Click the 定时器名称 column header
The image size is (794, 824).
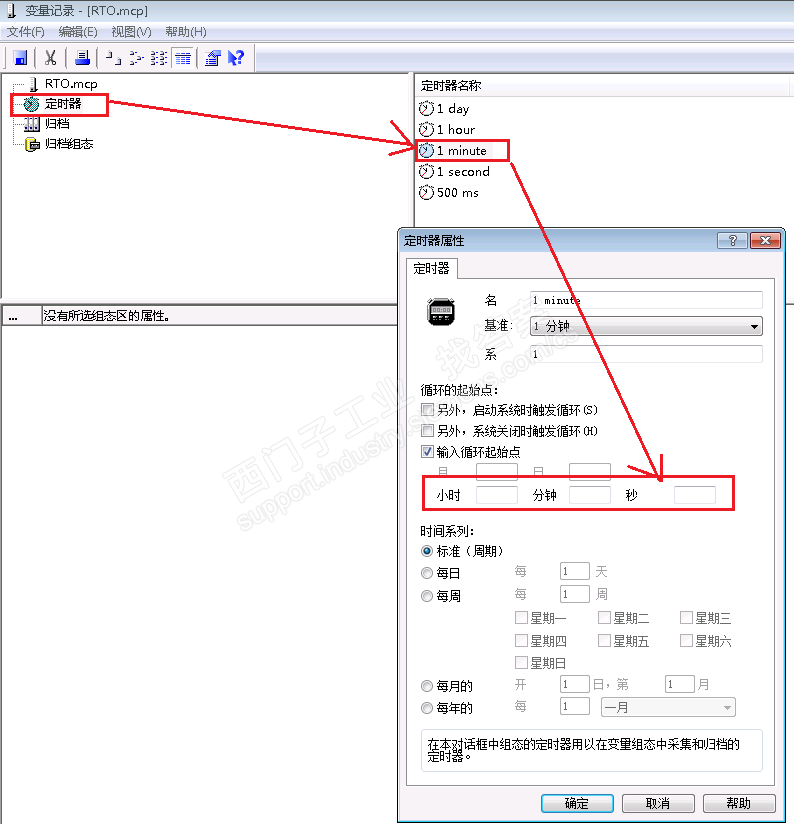602,86
